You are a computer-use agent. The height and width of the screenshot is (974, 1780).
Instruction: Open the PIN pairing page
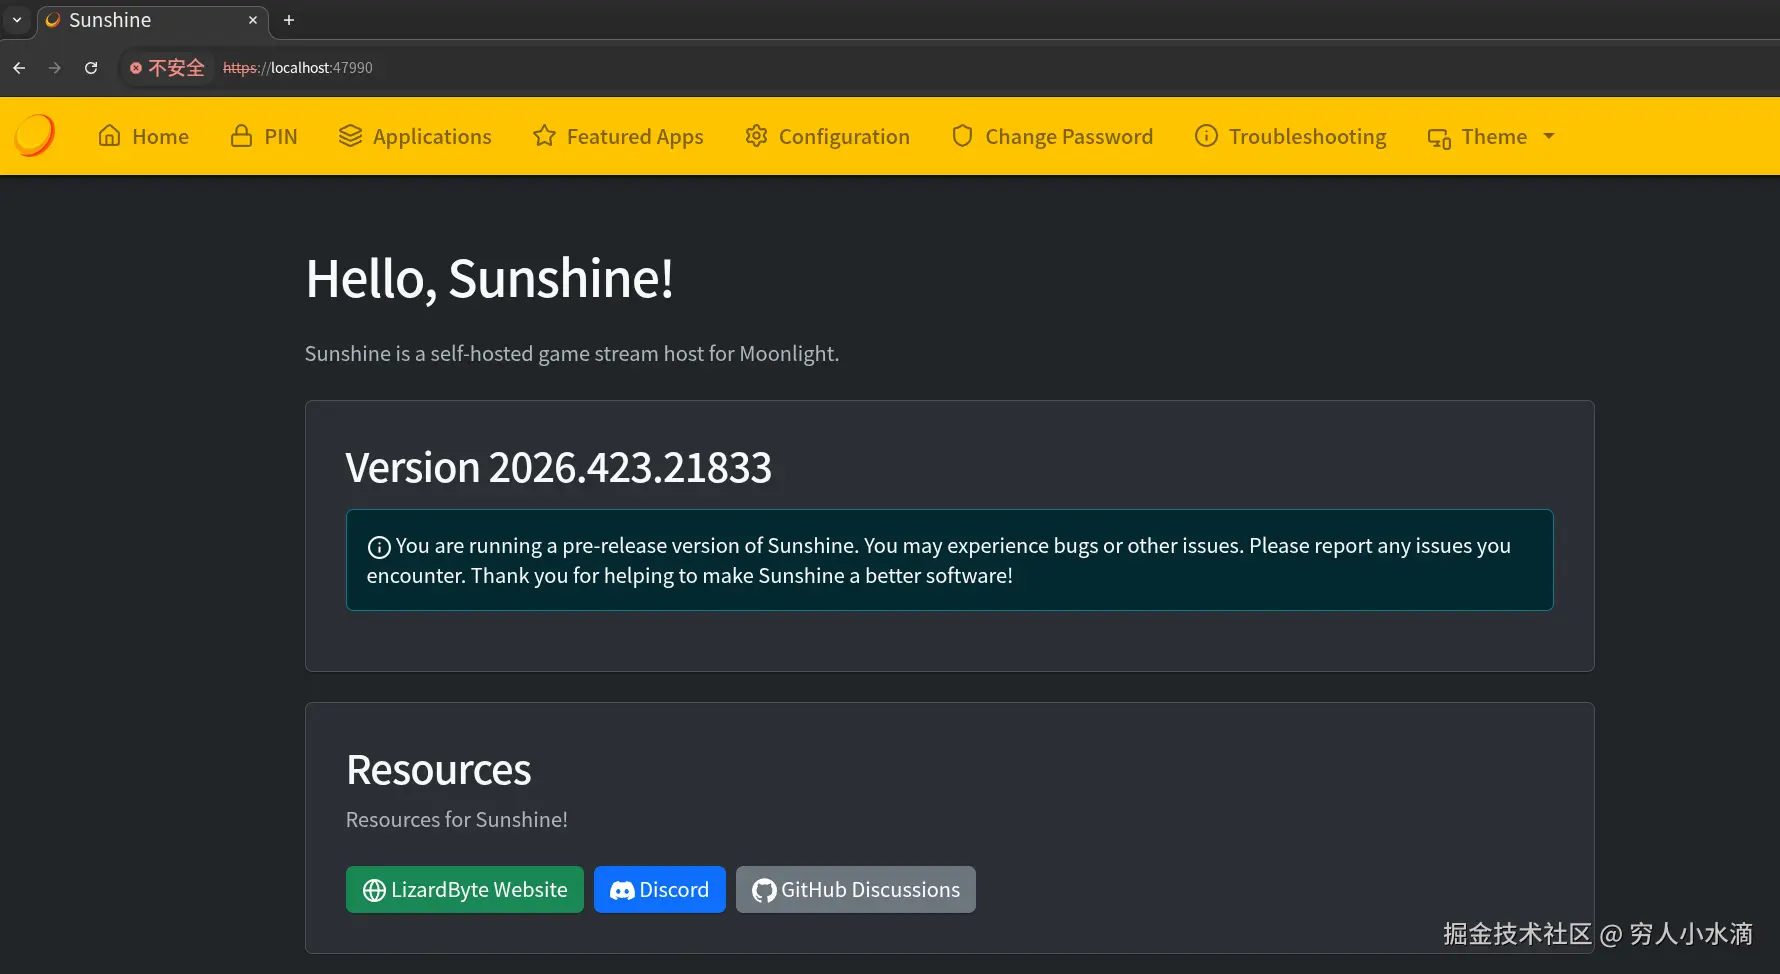[264, 136]
